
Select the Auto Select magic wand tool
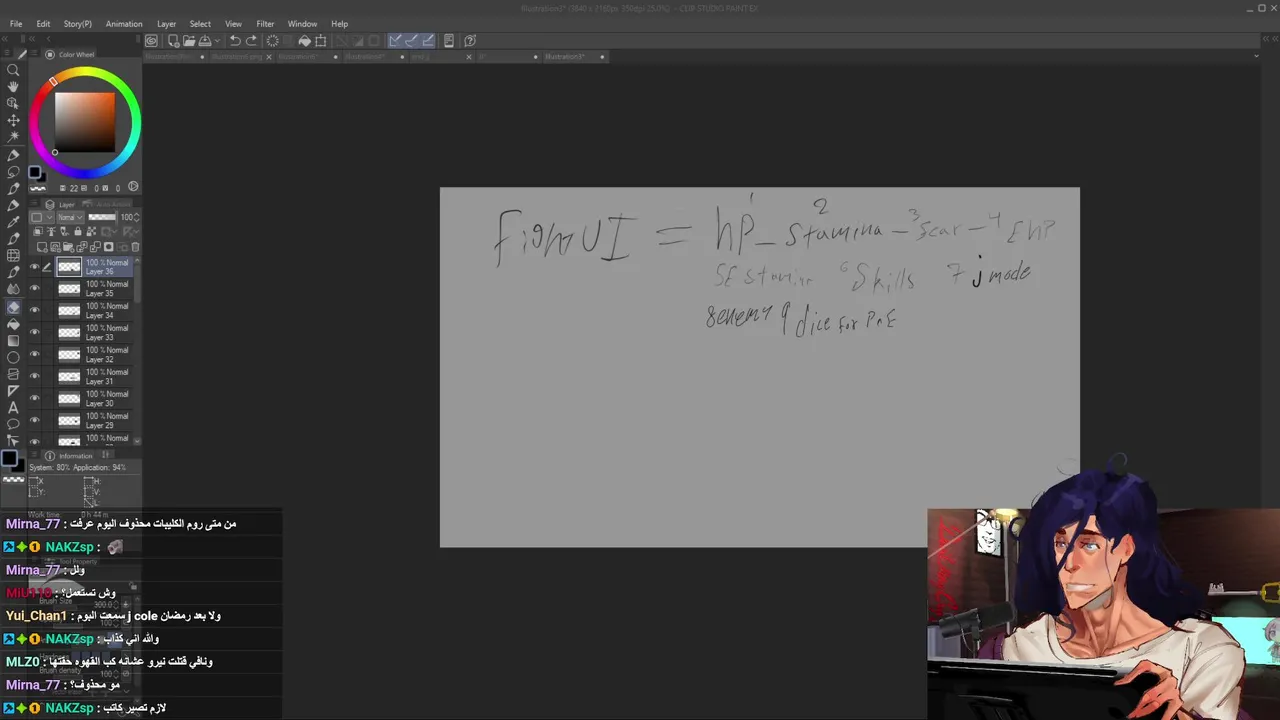tap(13, 136)
